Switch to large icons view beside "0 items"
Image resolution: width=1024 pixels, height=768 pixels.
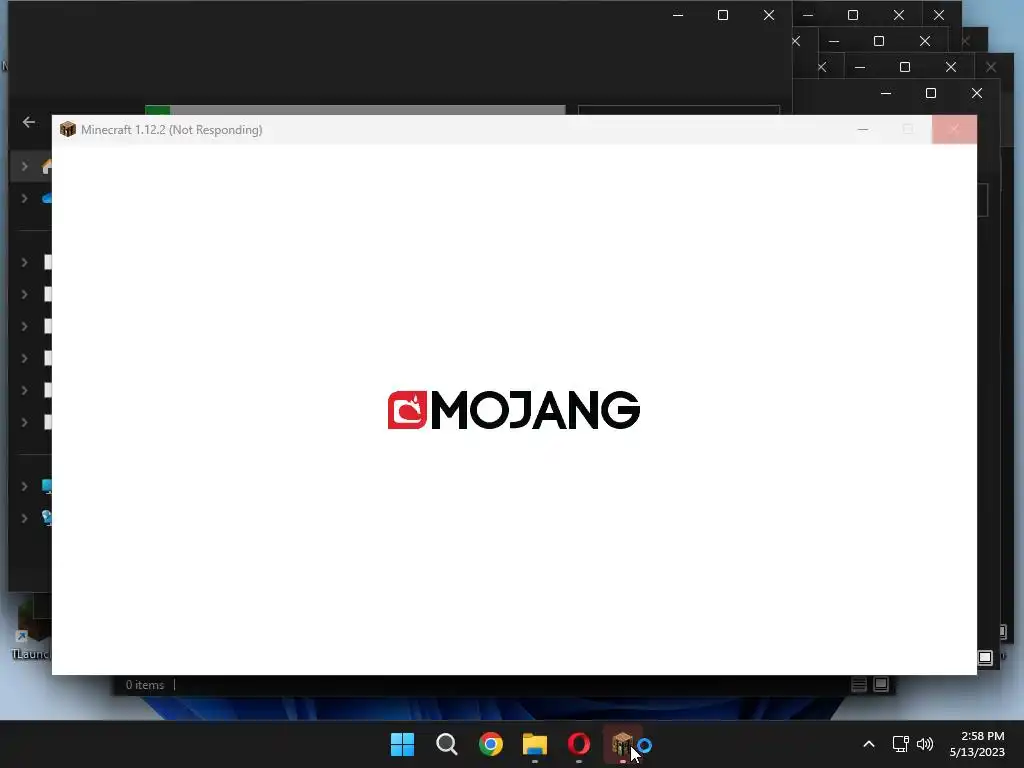[881, 684]
